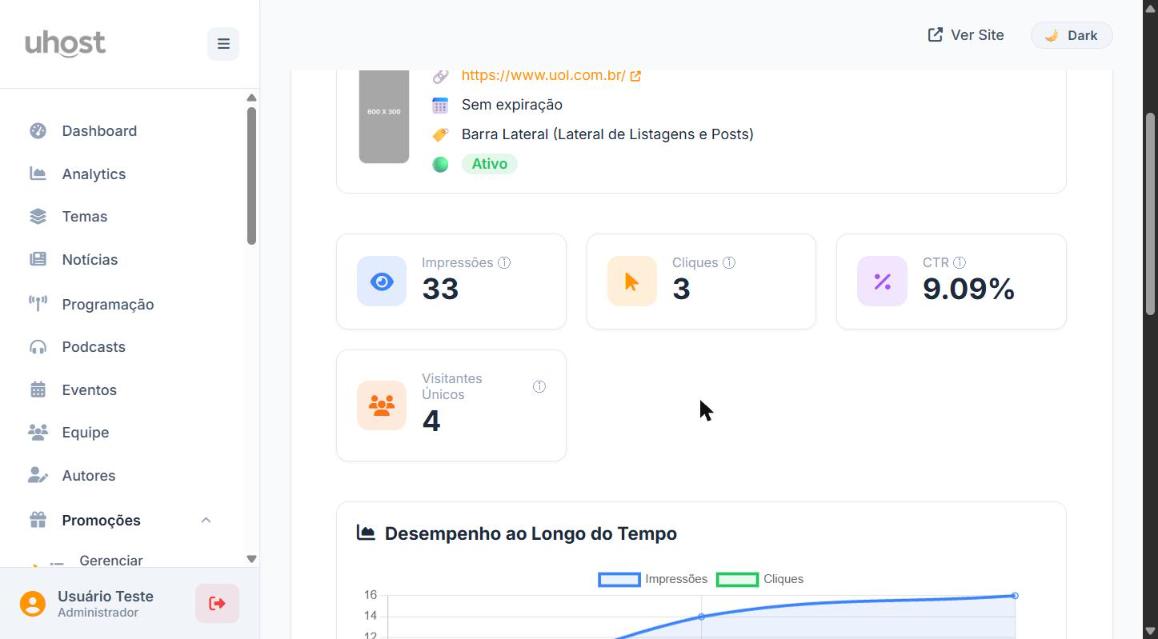
Task: Click Usuário Teste profile name
Action: 106,596
